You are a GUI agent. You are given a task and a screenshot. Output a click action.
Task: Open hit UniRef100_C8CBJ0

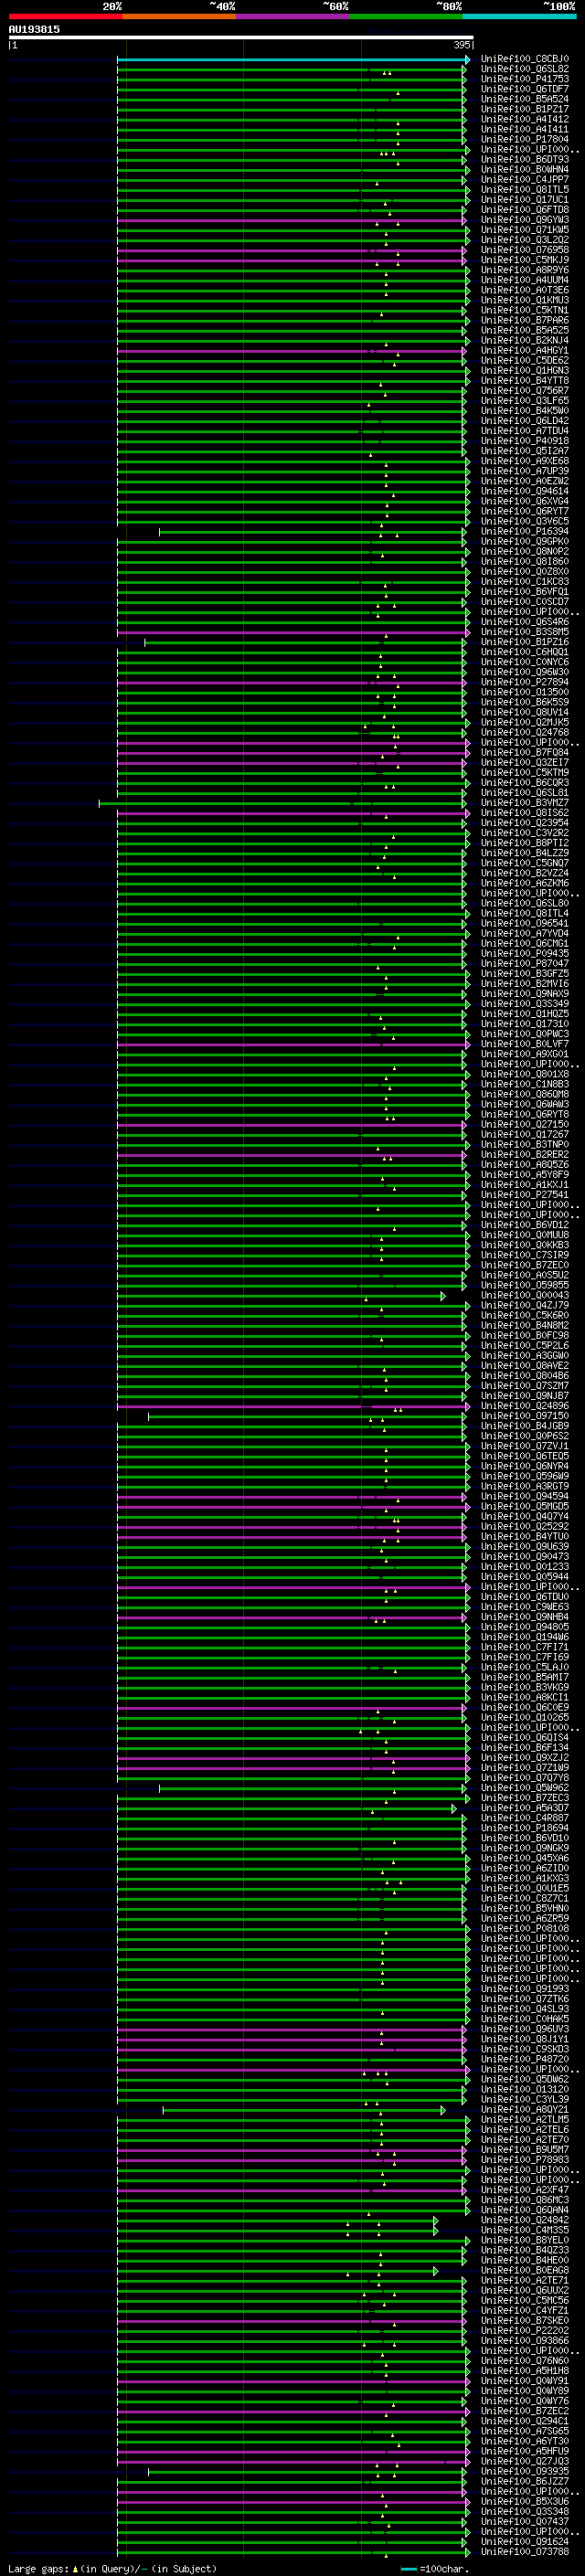[524, 59]
